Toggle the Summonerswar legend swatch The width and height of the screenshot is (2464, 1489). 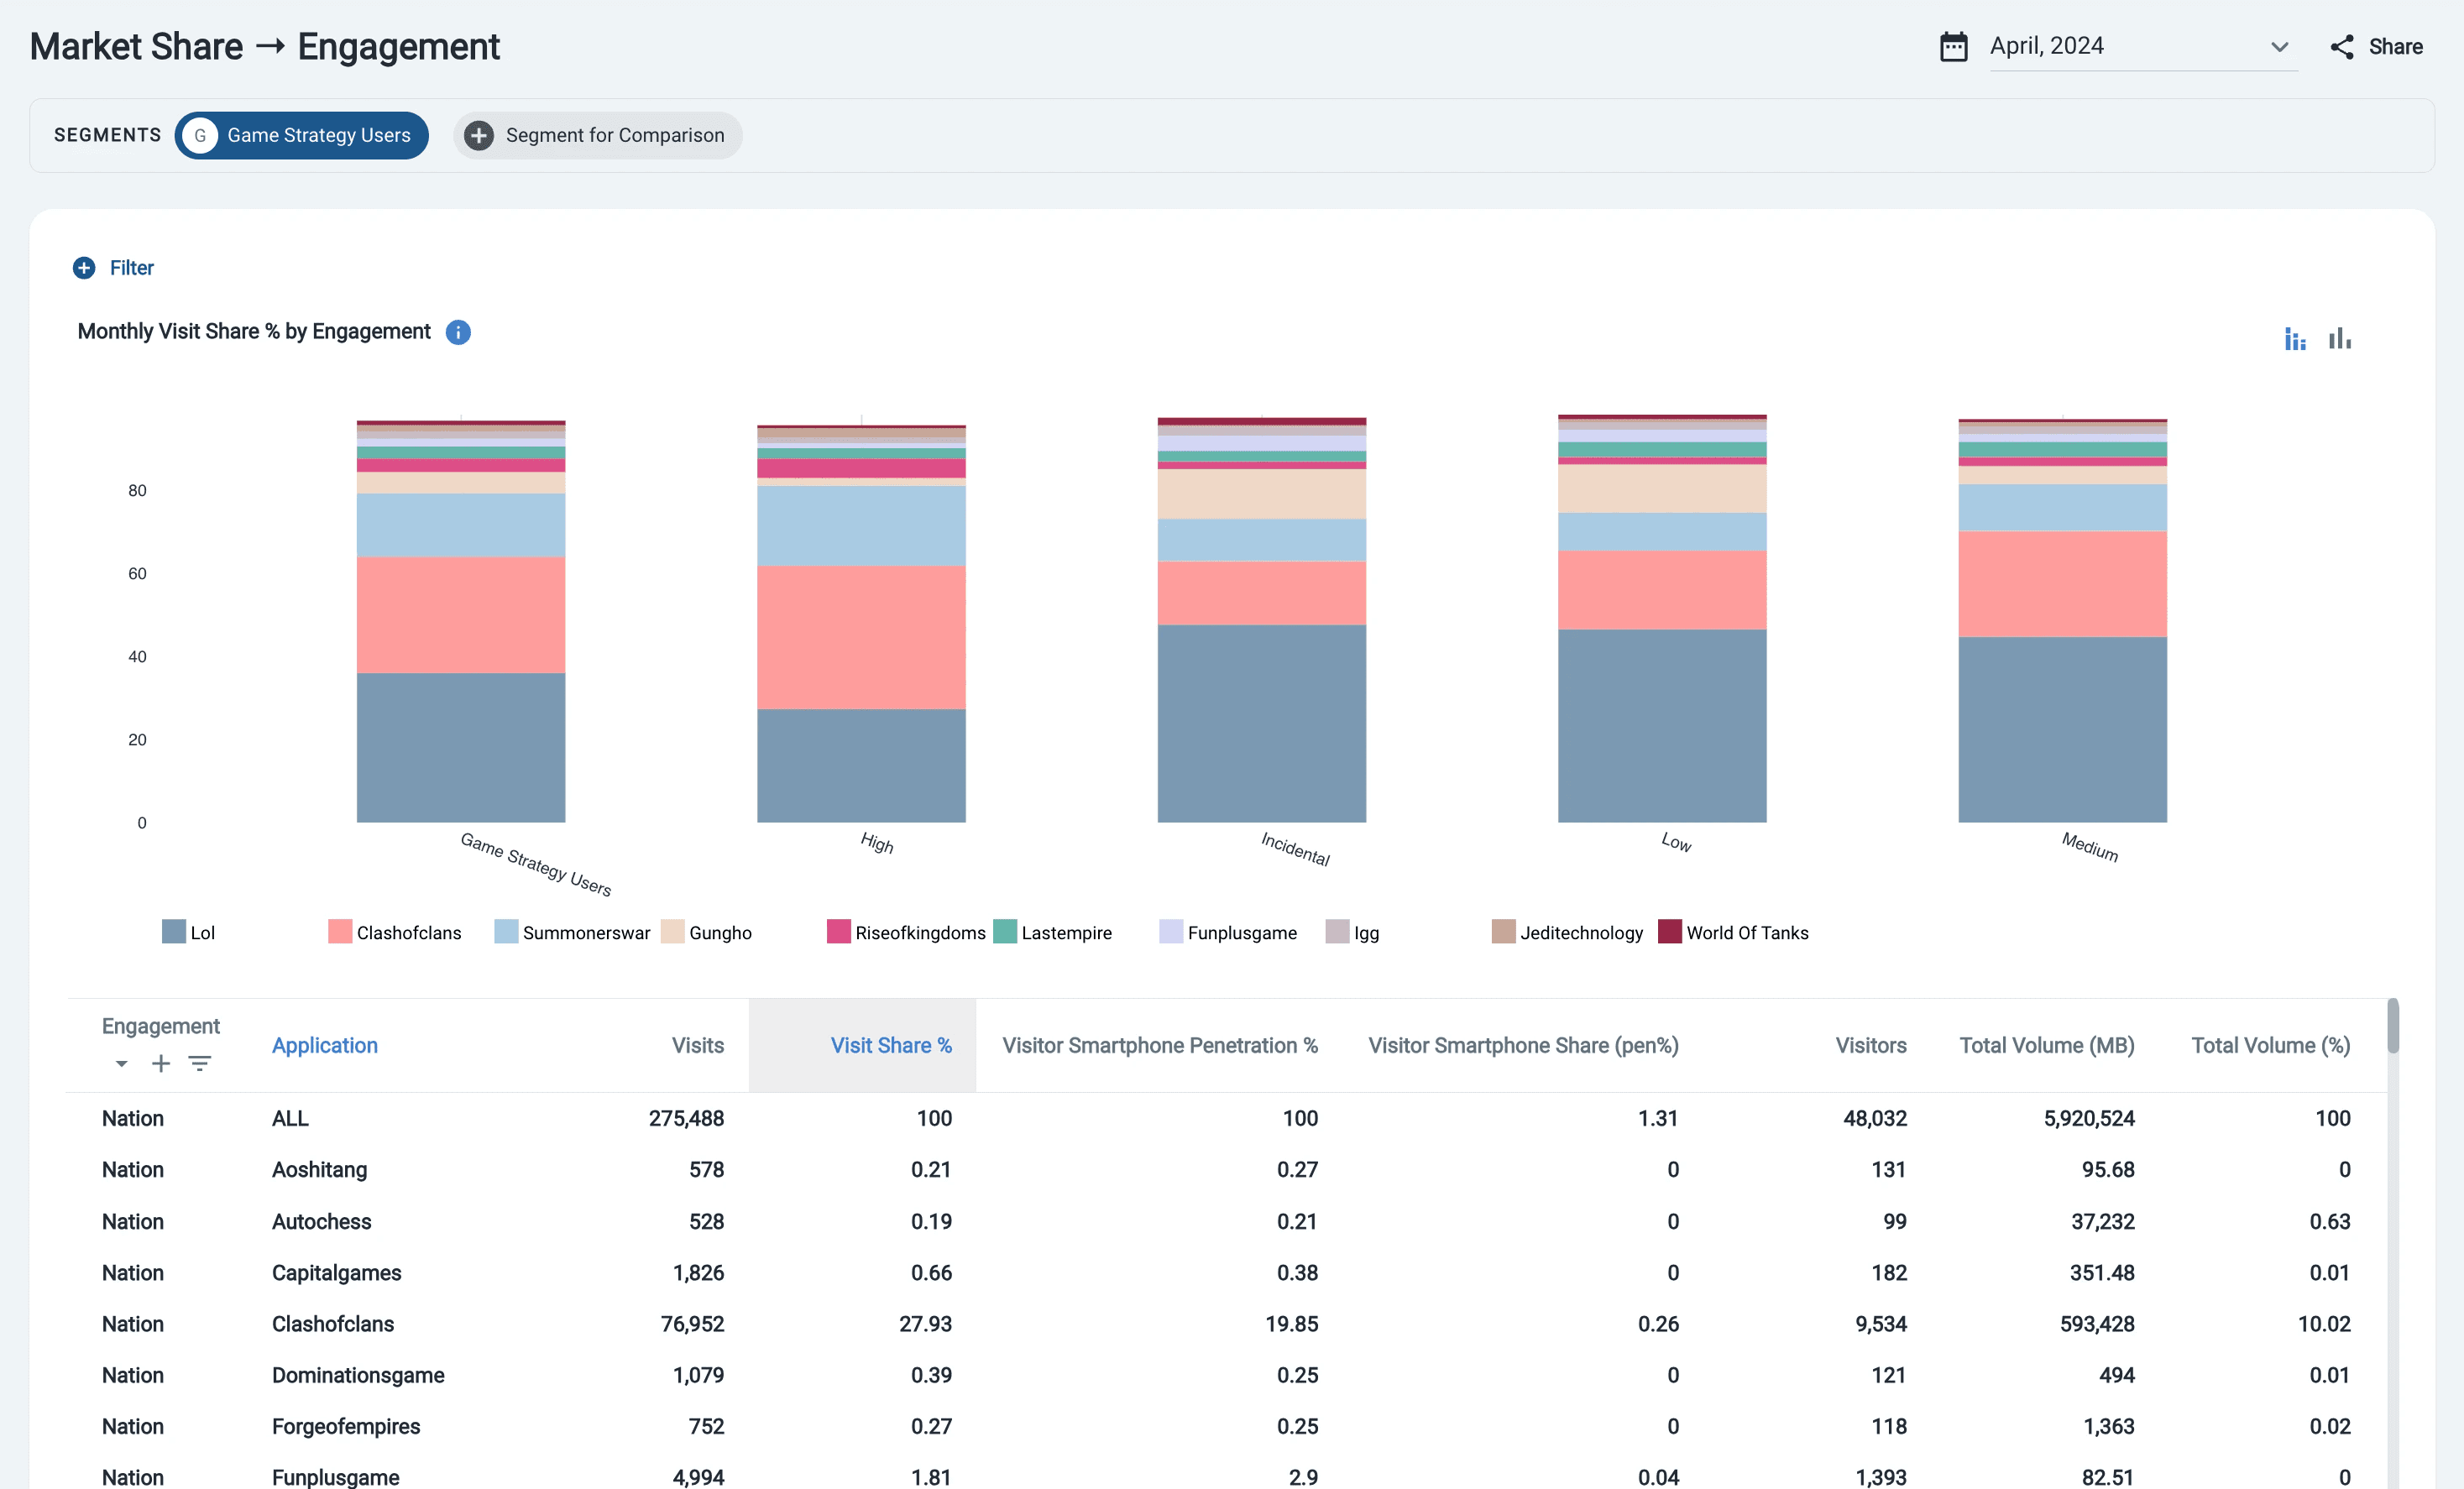pos(506,932)
